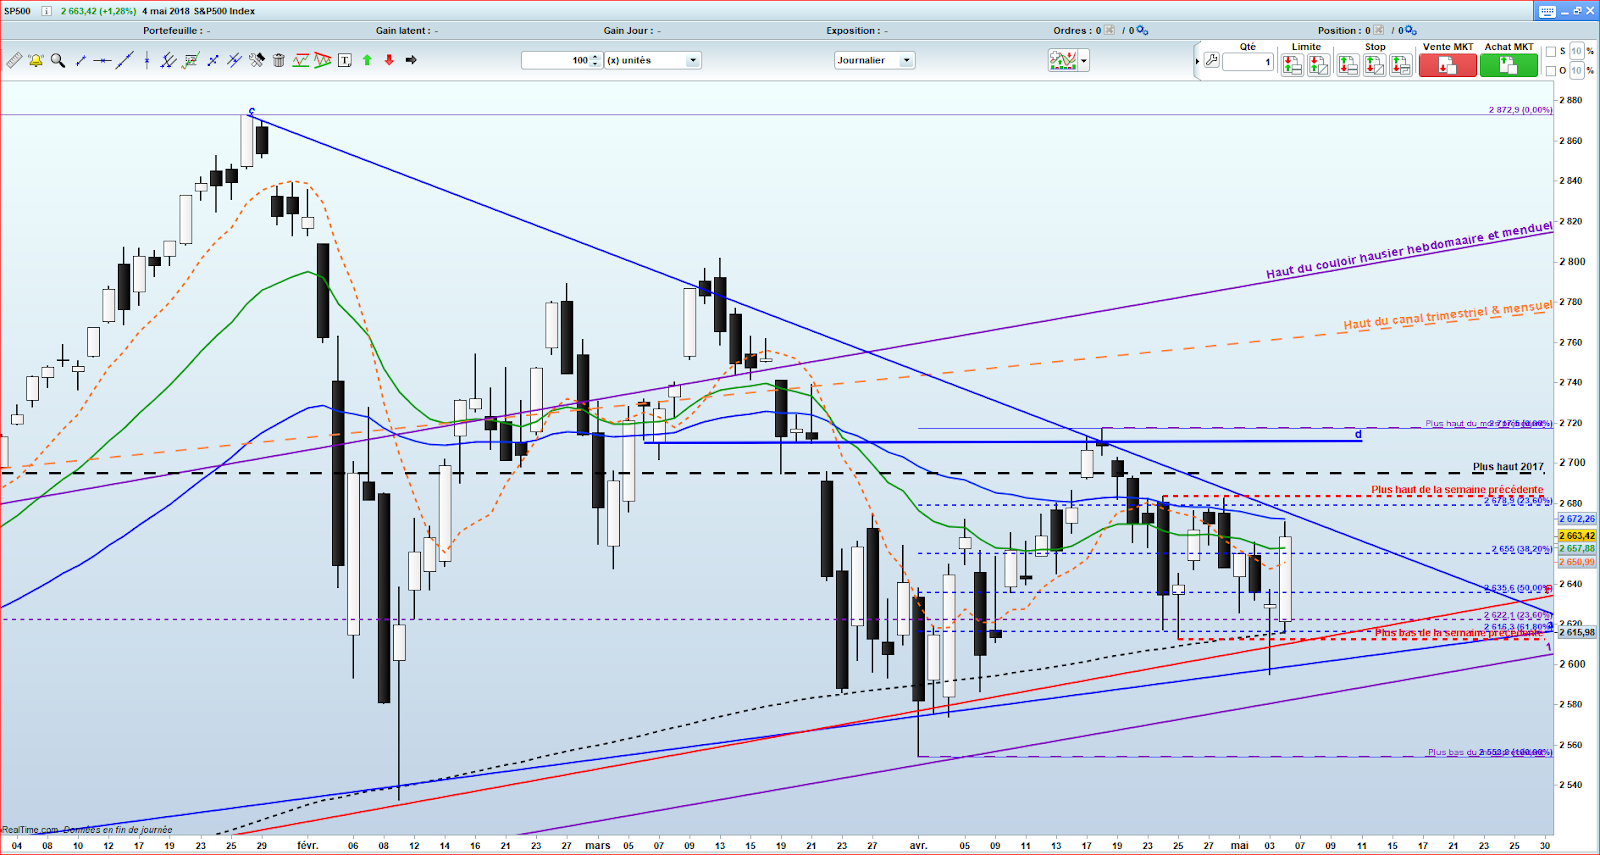Click 'Haut du canal trimestriel & mensuel' label

(x=1448, y=315)
